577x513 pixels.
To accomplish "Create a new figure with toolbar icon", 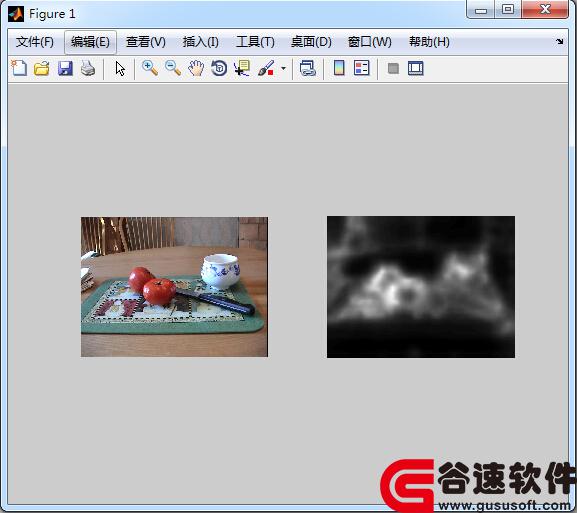I will tap(19, 68).
